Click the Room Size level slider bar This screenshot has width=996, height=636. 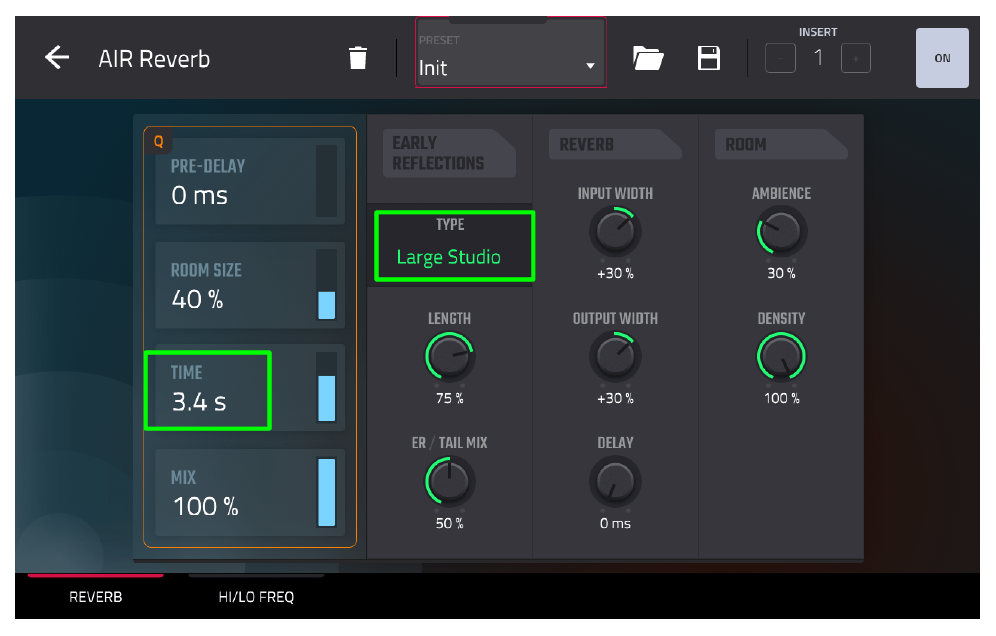point(326,285)
